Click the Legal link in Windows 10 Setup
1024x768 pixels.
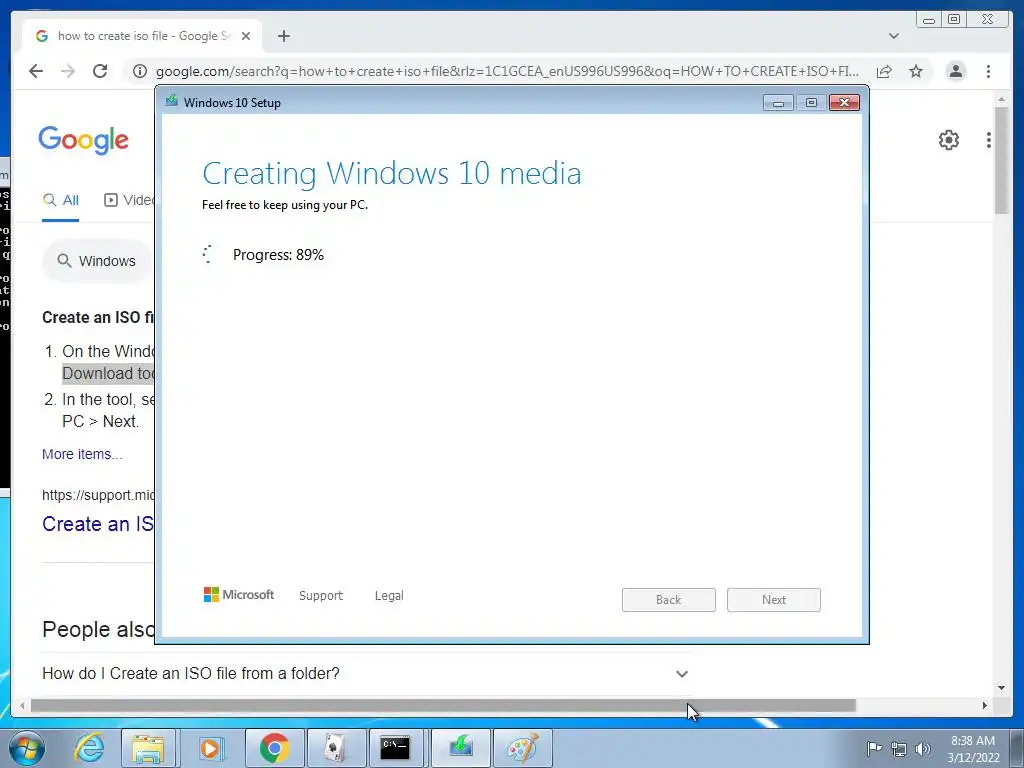[x=389, y=596]
